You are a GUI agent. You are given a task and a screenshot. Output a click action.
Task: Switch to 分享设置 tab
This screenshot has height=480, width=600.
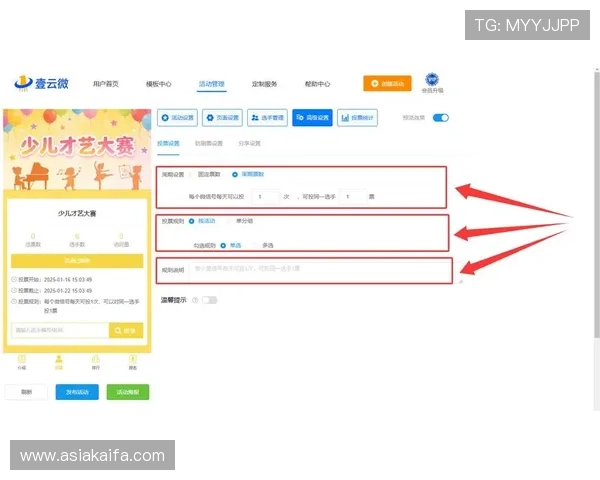249,144
